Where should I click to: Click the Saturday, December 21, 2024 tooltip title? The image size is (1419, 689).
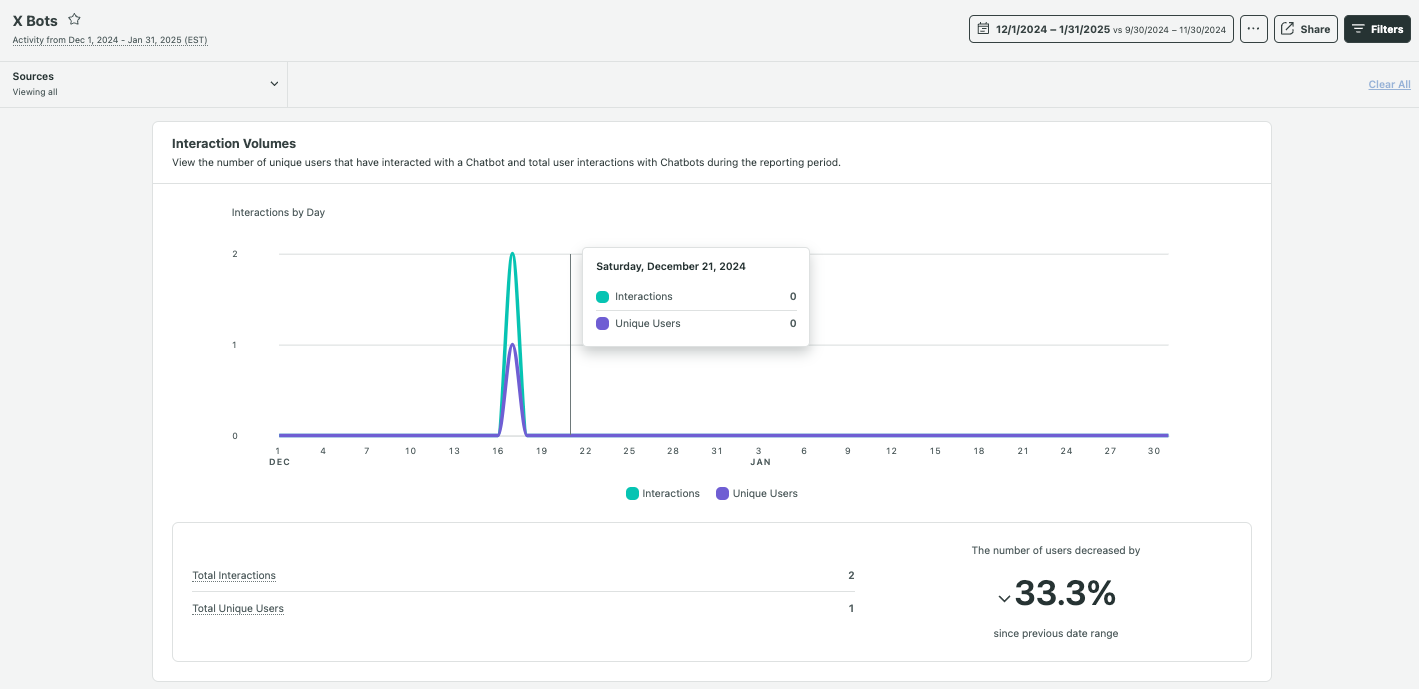[671, 266]
